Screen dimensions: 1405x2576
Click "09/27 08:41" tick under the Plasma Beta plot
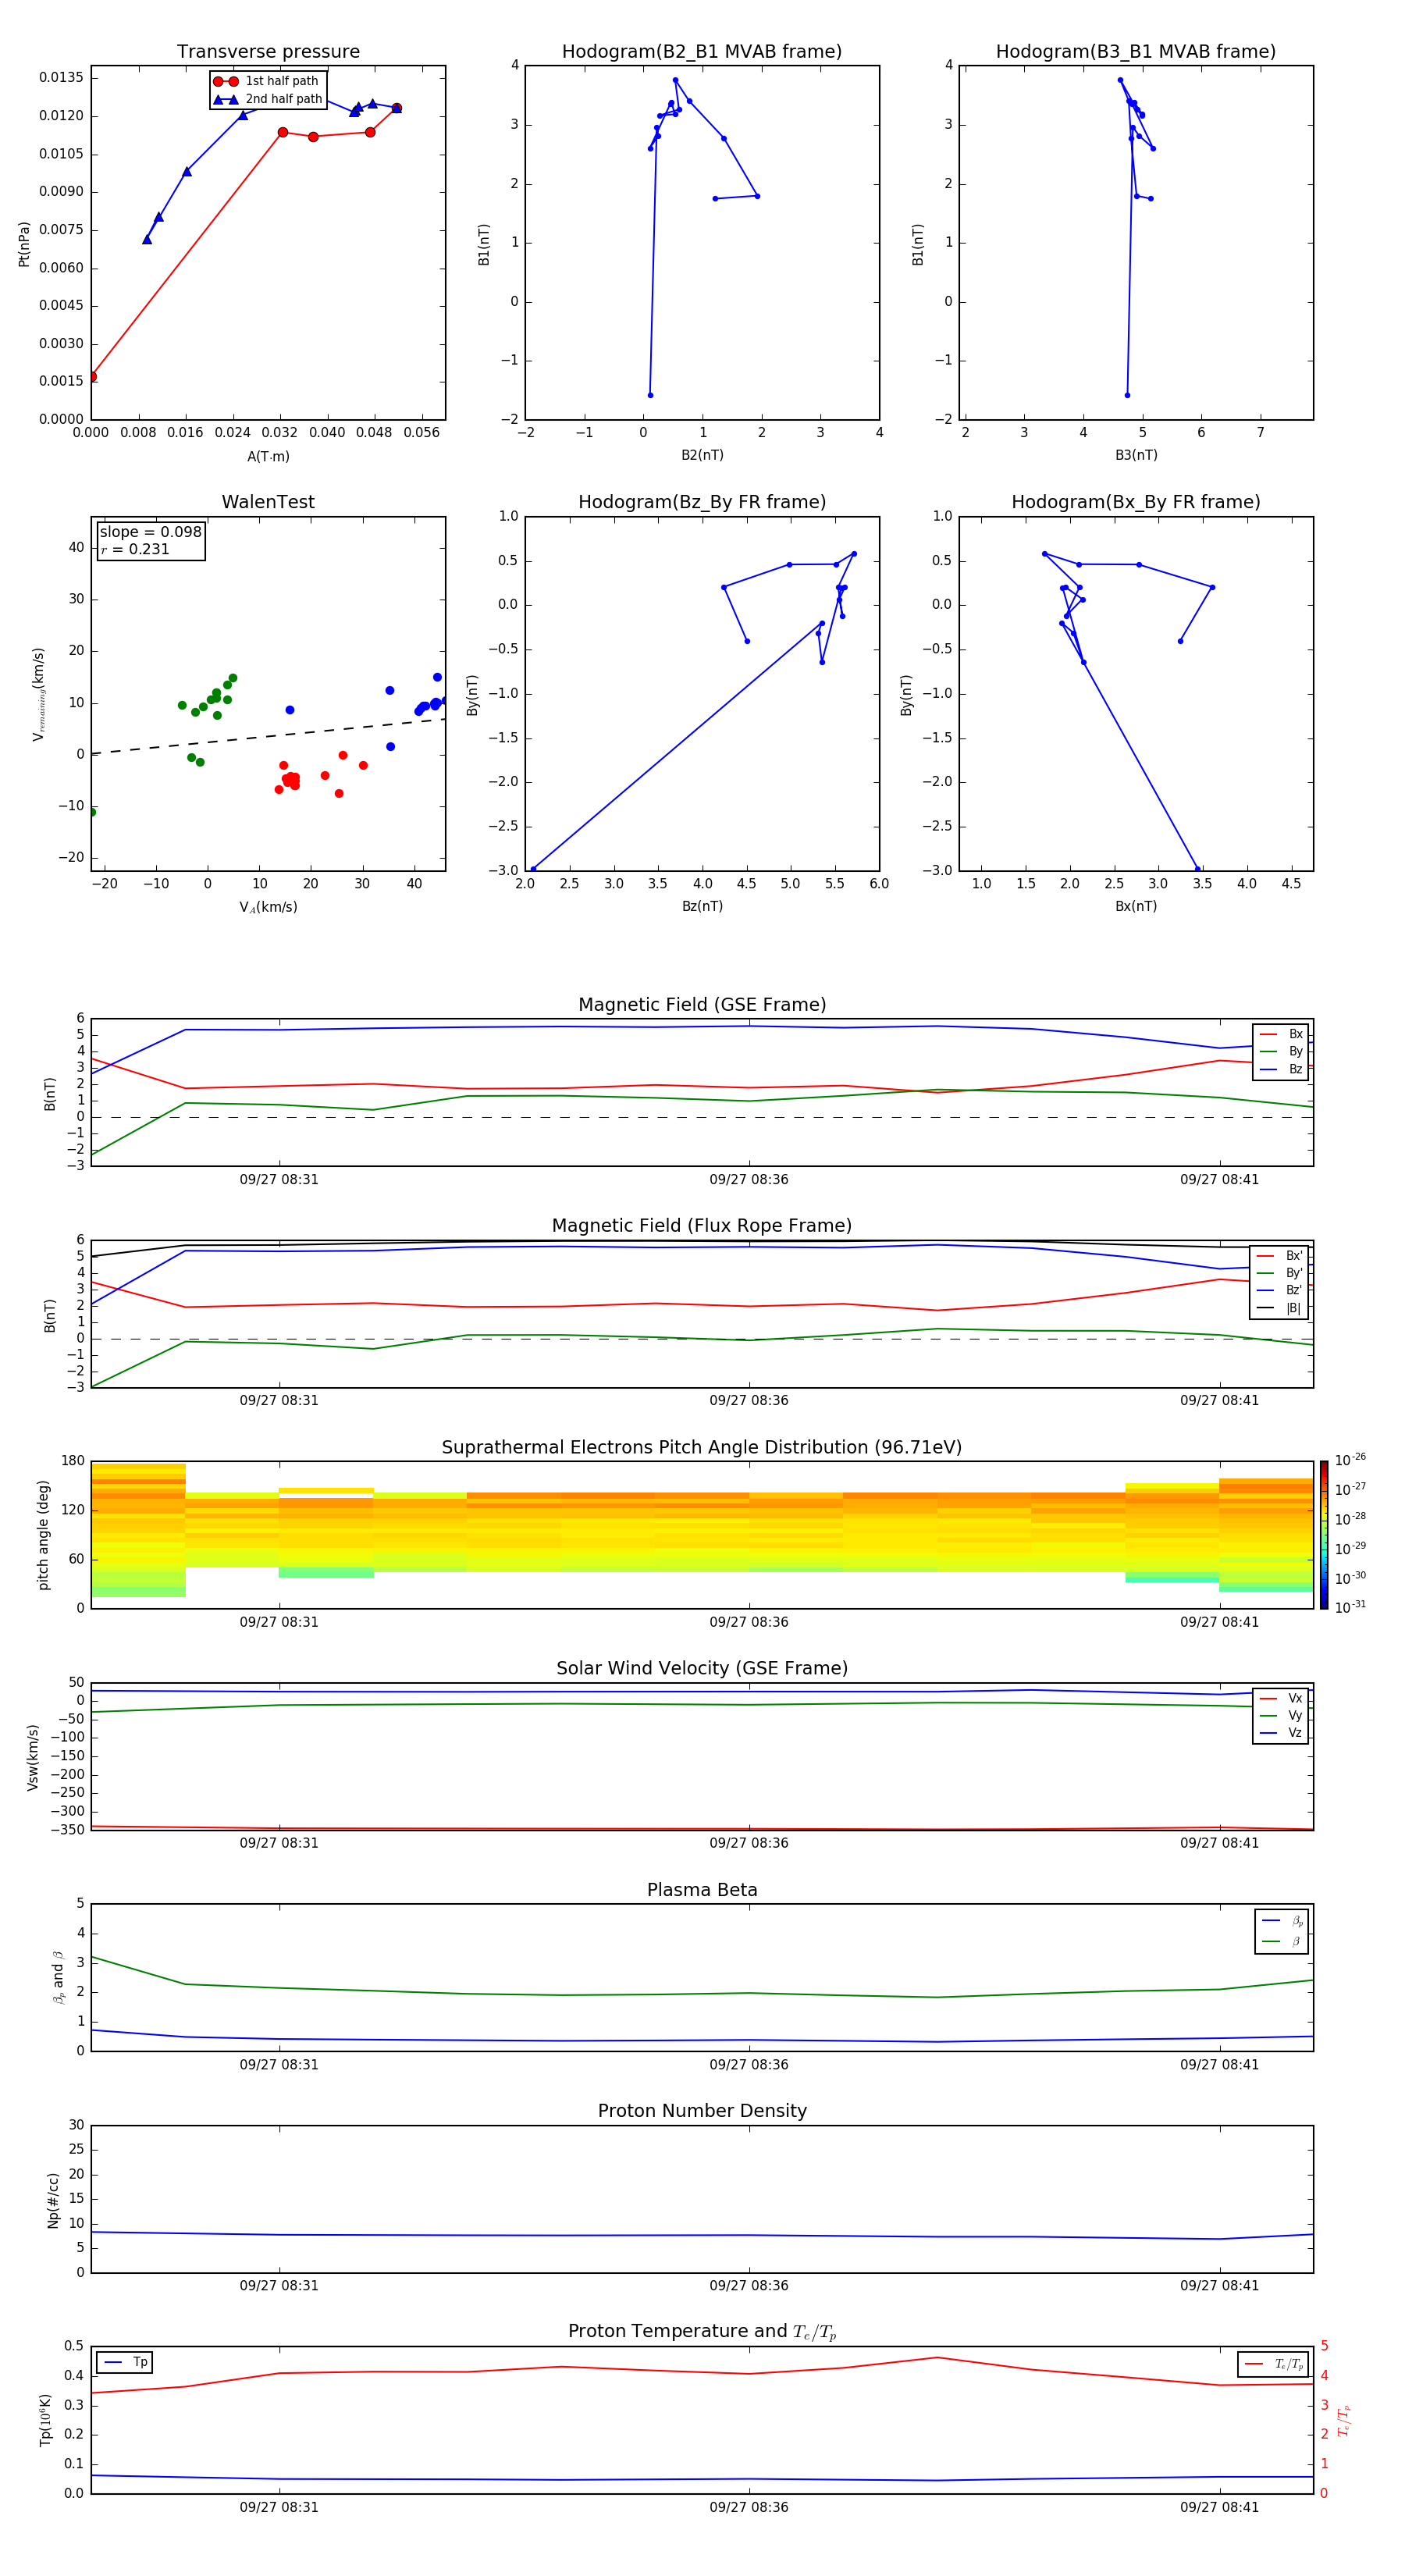tap(1219, 2065)
